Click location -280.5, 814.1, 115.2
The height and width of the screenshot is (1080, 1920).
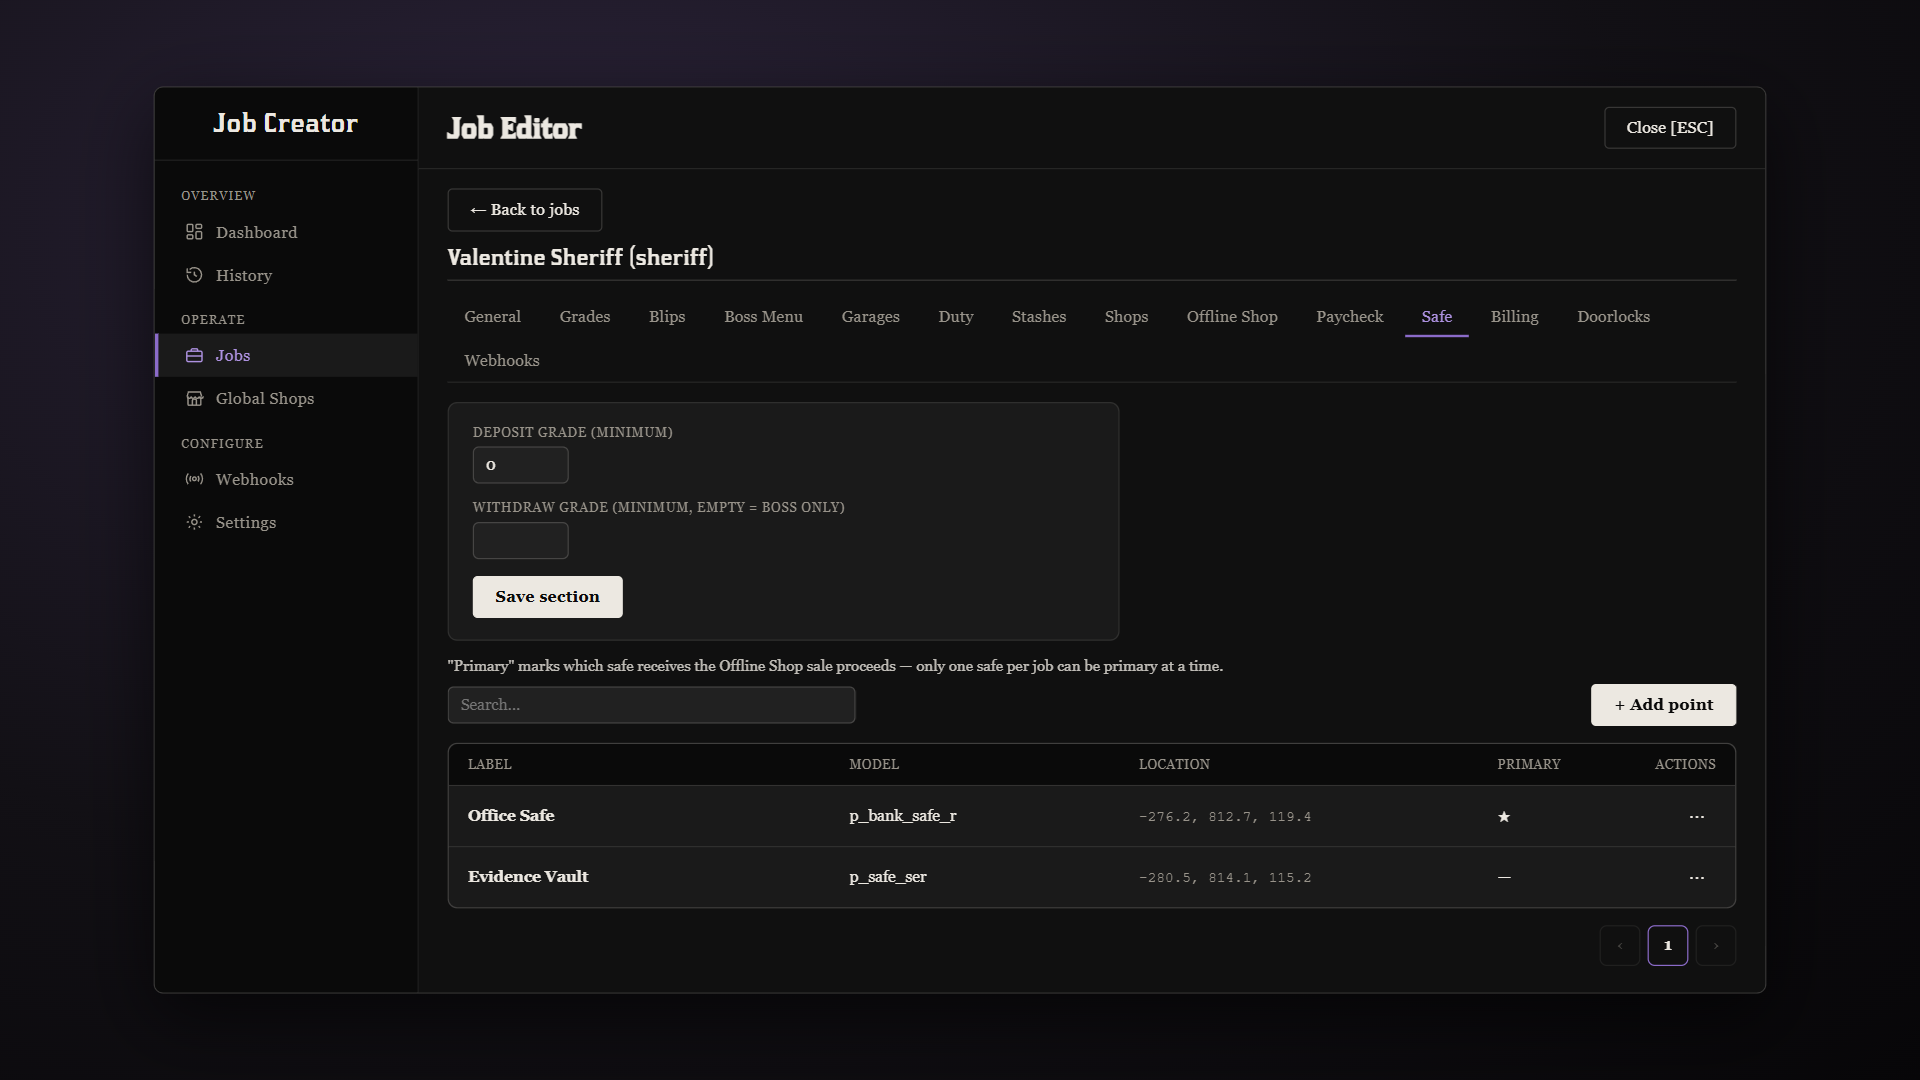tap(1225, 878)
